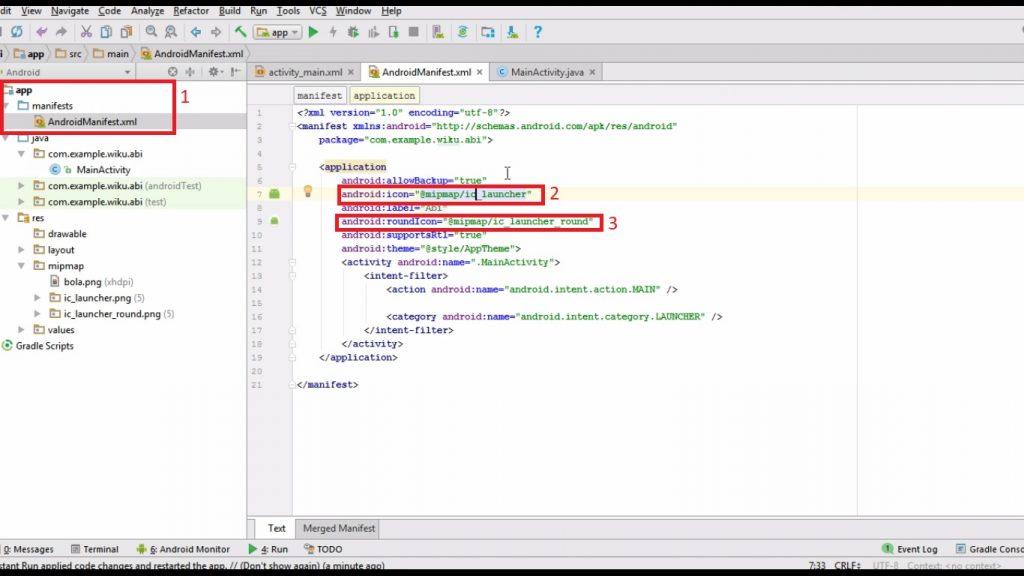Switch to the Merged Manifest tab
Screen dimensions: 1024x576
coord(339,528)
